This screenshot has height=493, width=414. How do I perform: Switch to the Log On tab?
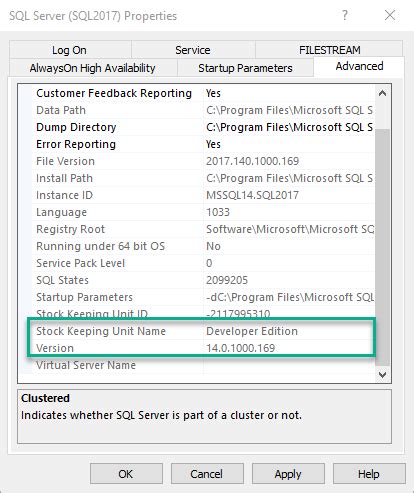click(x=70, y=50)
